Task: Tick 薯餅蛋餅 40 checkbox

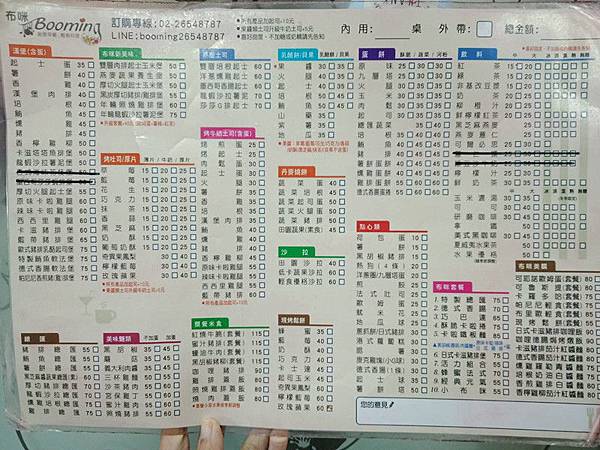Action: point(410,163)
